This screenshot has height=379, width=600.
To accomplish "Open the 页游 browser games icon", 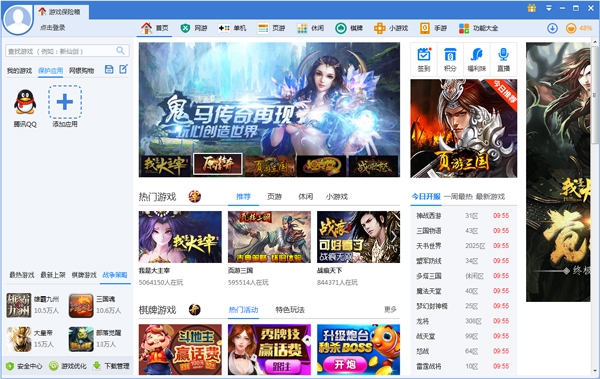I will click(x=263, y=28).
